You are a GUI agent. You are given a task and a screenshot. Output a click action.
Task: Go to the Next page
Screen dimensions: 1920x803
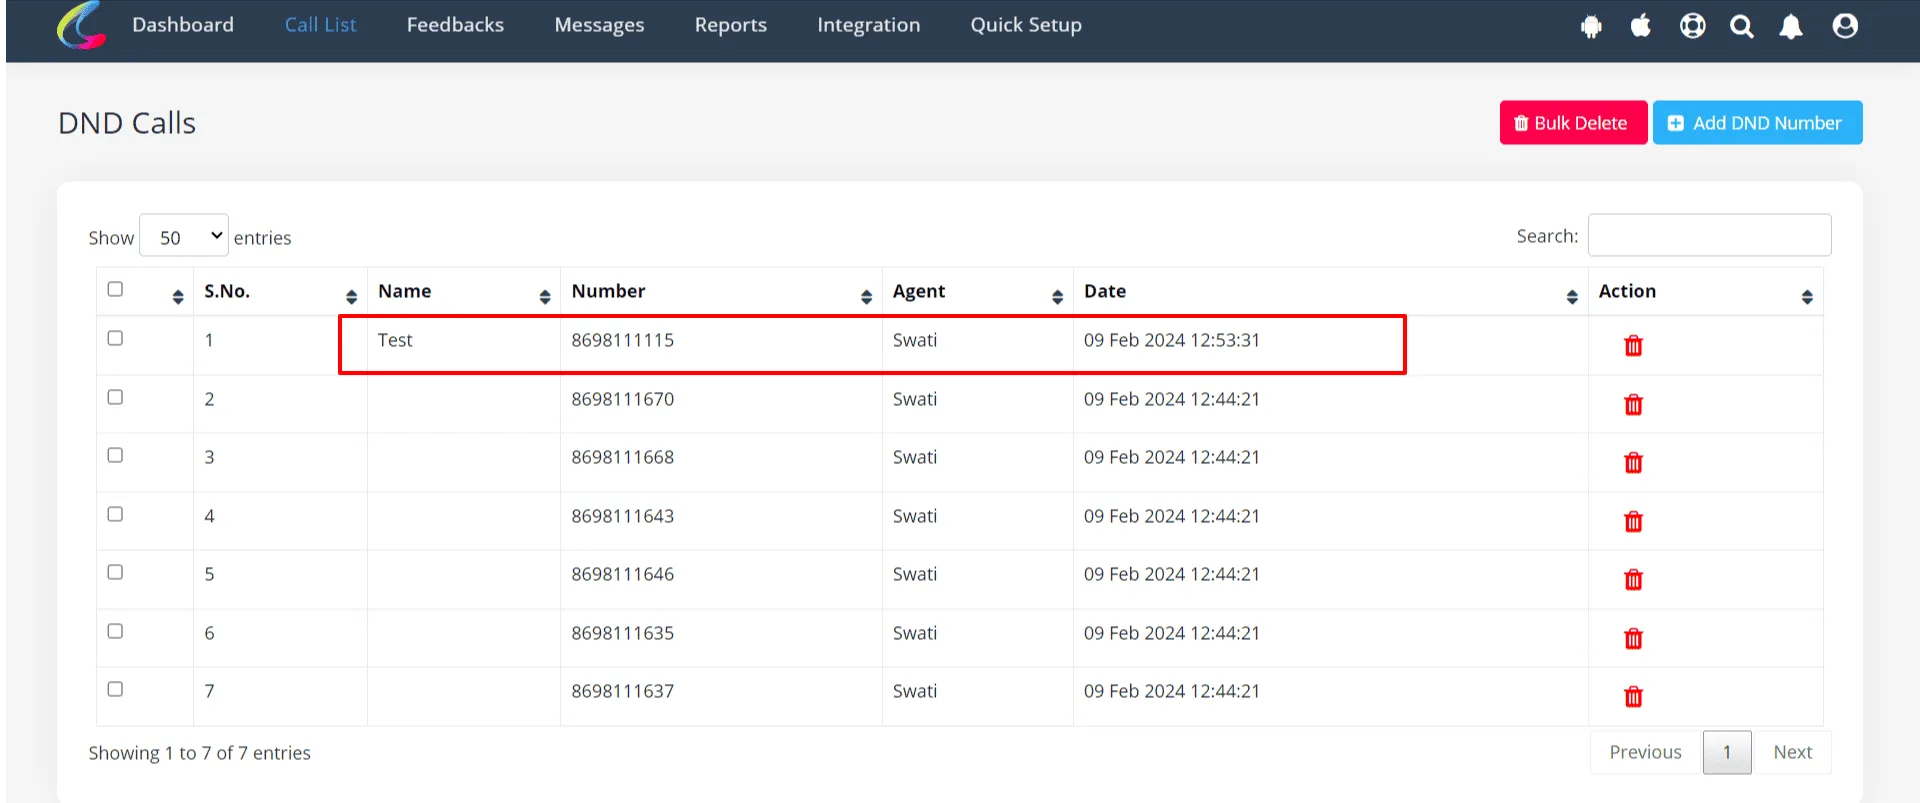click(x=1792, y=752)
